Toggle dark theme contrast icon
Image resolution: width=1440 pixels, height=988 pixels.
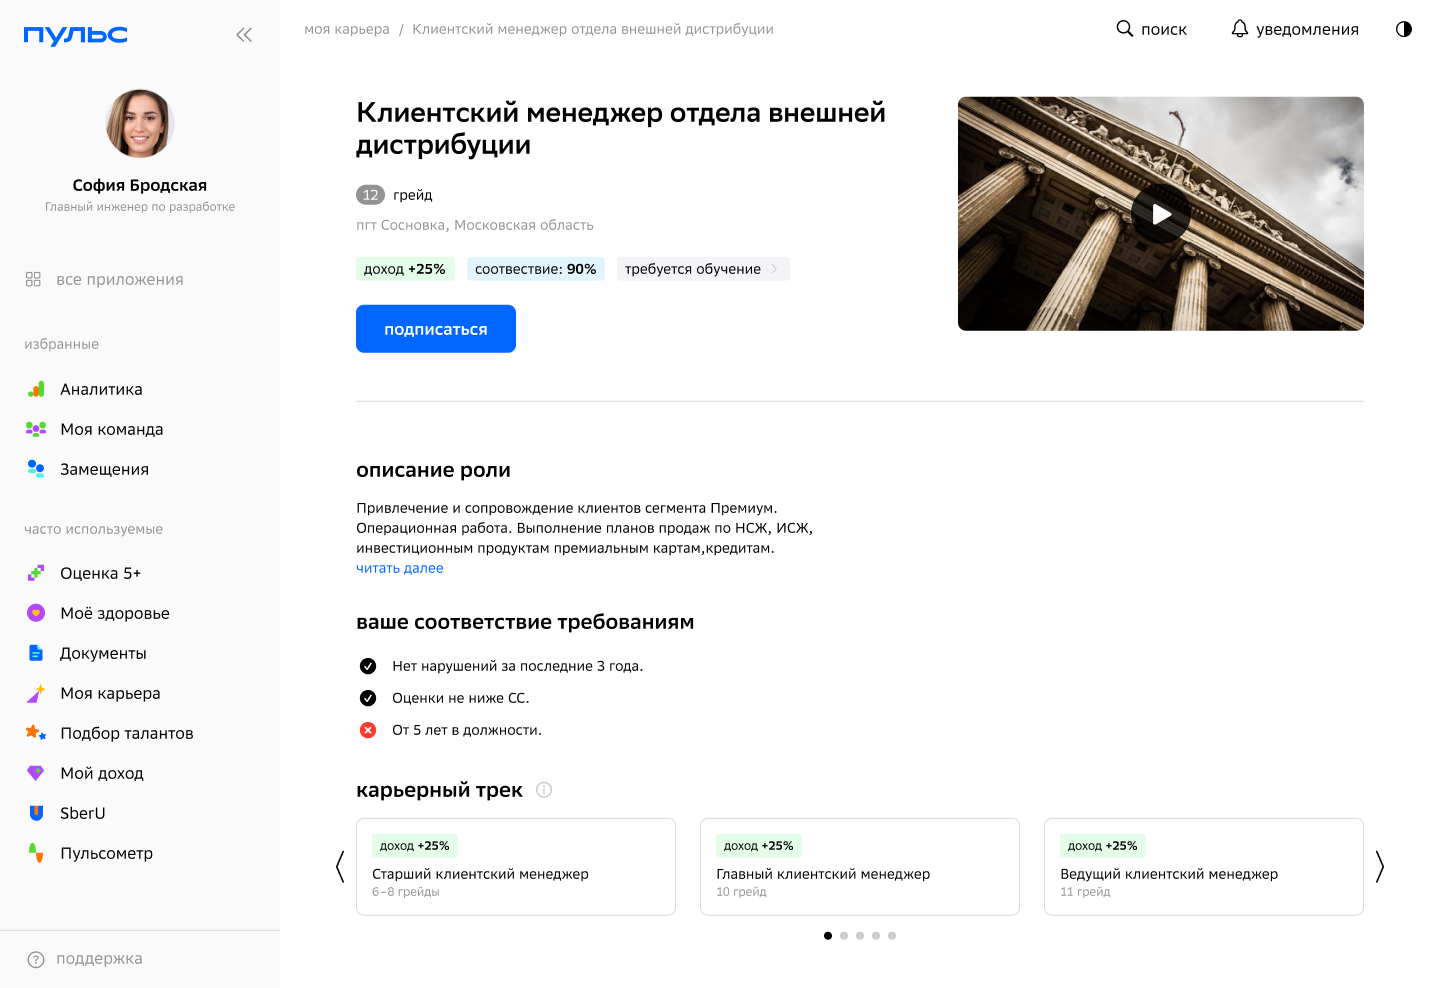pos(1404,29)
